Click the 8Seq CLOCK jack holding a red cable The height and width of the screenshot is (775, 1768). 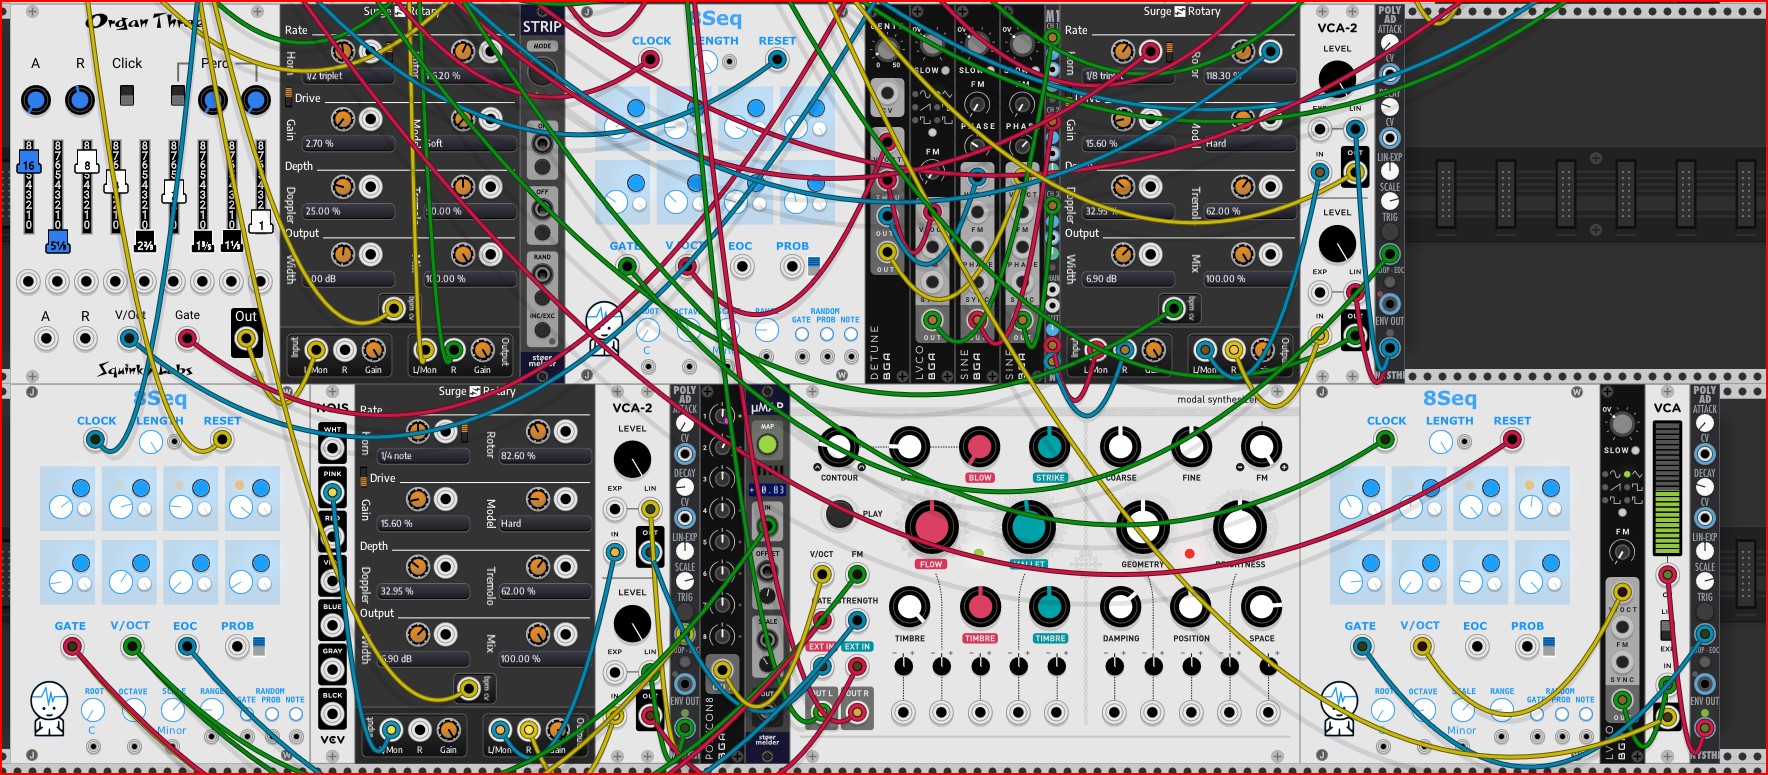point(650,60)
